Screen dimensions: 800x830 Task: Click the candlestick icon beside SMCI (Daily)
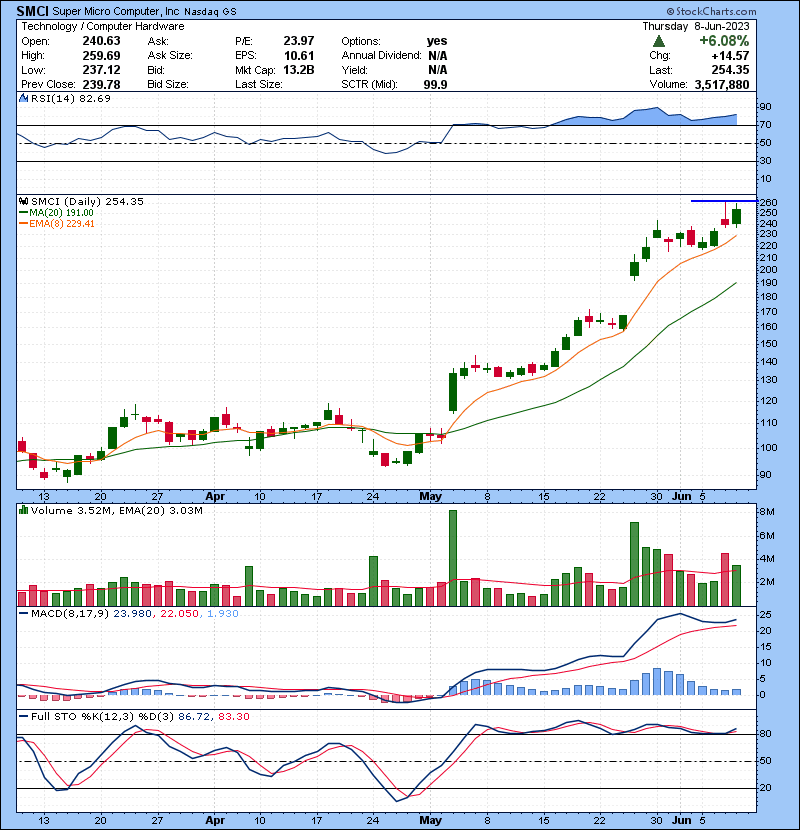pos(23,201)
